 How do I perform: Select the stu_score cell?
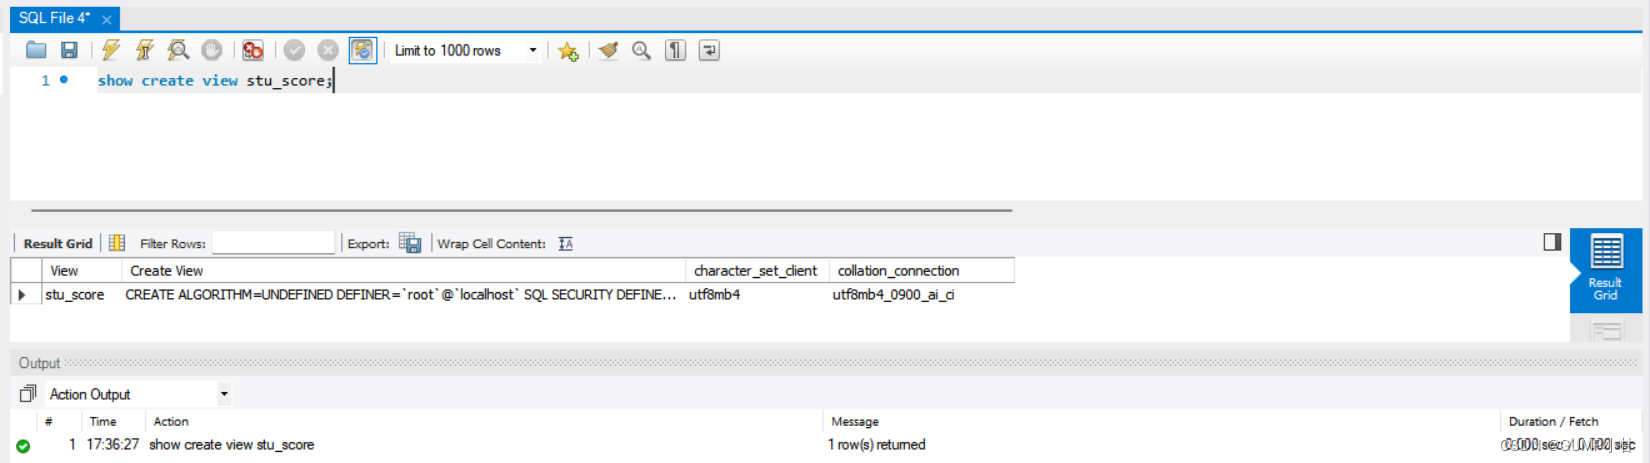81,295
